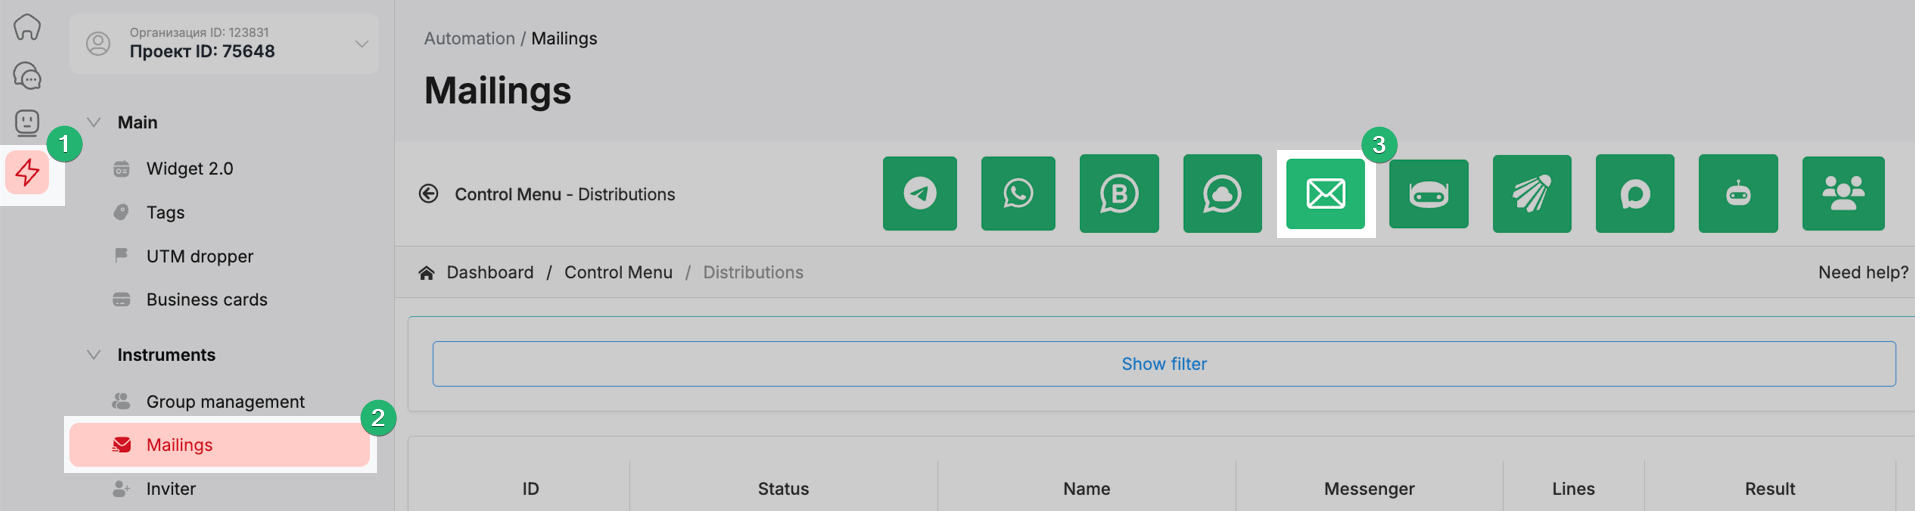The height and width of the screenshot is (511, 1915).
Task: Click the Status column header
Action: click(783, 488)
